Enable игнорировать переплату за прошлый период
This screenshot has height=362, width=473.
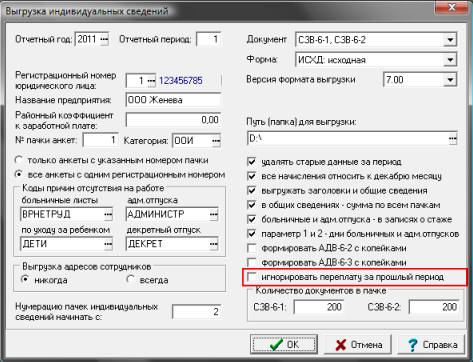point(252,277)
